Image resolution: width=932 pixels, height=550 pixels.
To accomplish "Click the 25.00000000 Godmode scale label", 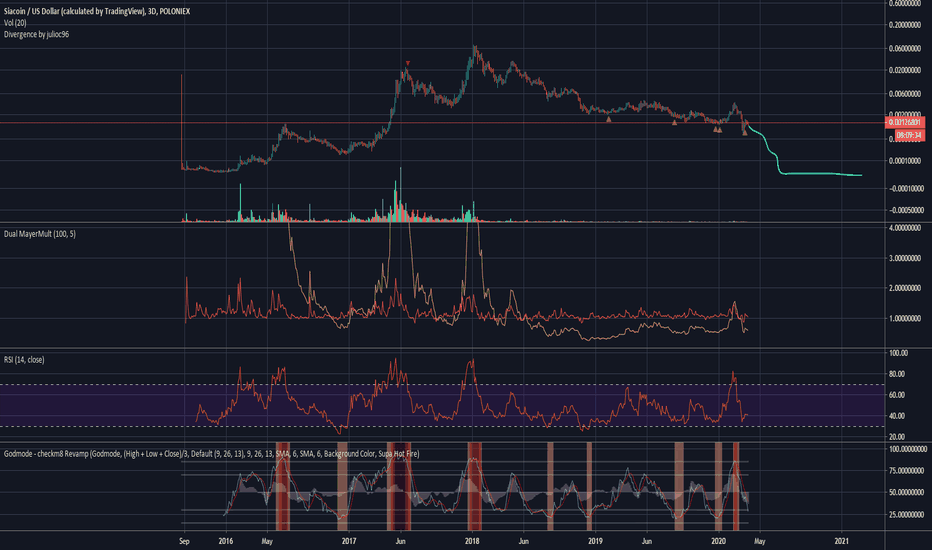I will coord(907,514).
